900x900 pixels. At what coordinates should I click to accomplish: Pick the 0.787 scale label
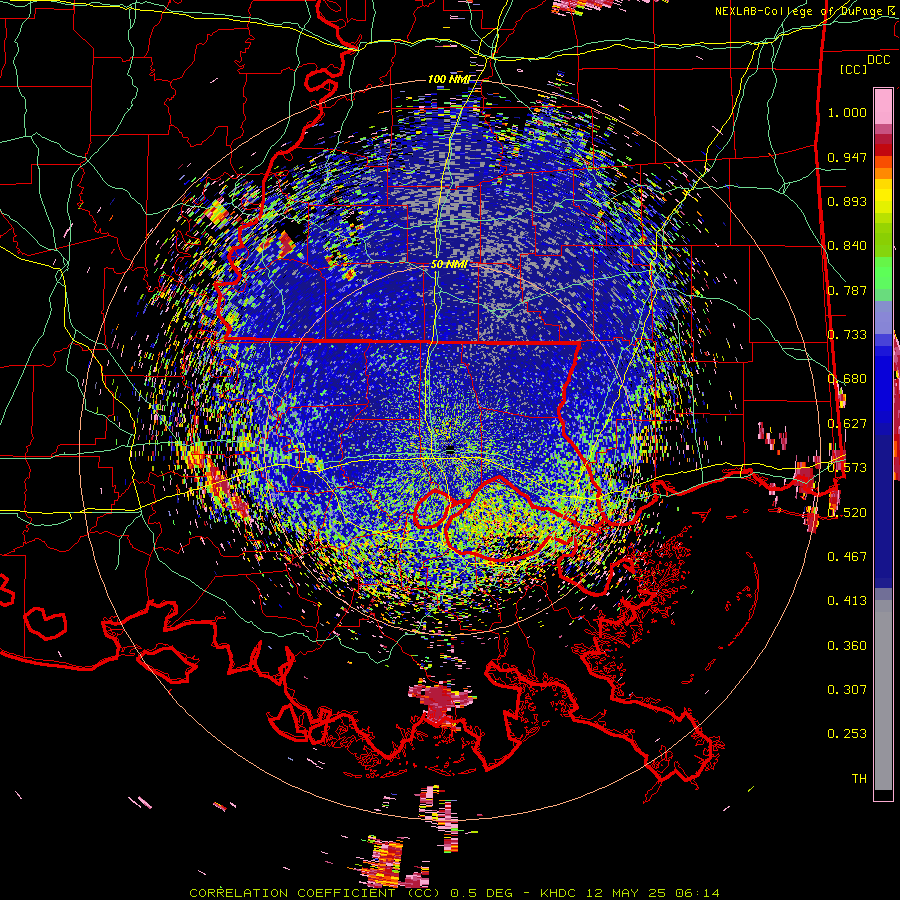point(847,290)
